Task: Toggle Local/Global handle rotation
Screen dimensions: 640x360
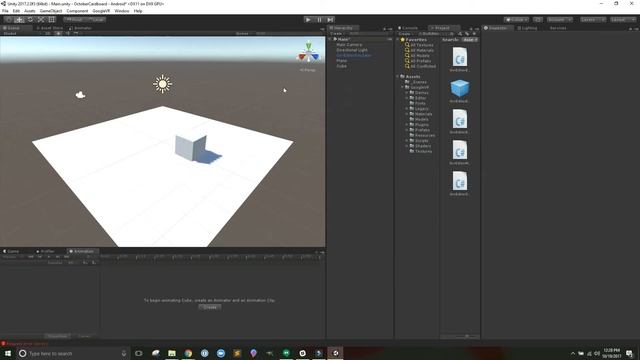Action: click(x=96, y=19)
